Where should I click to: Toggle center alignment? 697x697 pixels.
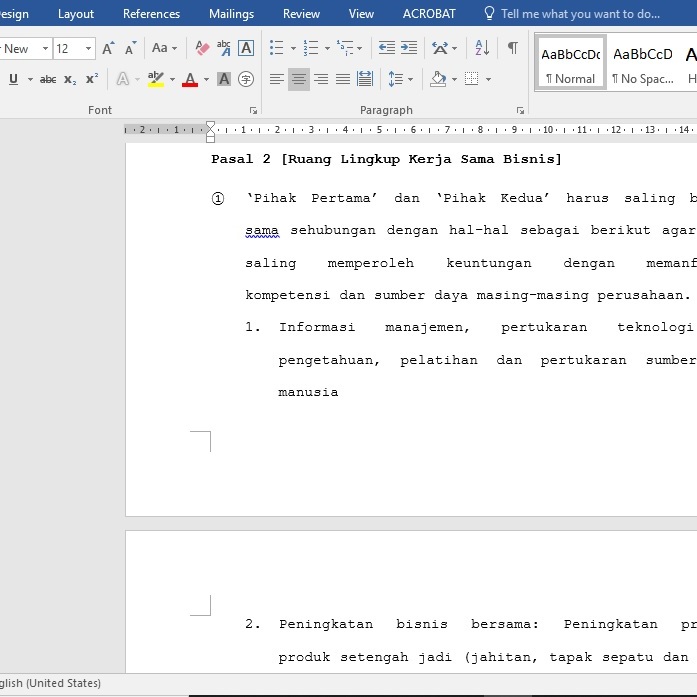[x=299, y=79]
